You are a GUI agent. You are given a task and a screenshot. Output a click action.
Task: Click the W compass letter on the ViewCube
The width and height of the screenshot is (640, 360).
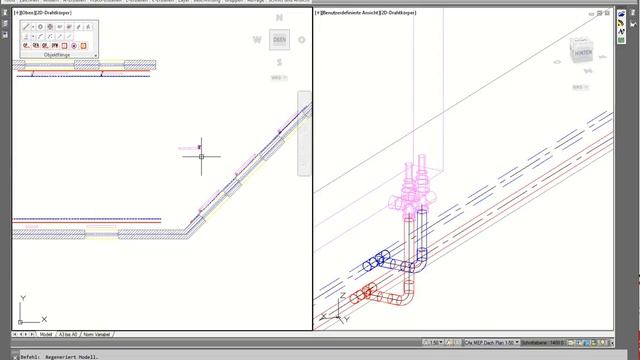[257, 40]
